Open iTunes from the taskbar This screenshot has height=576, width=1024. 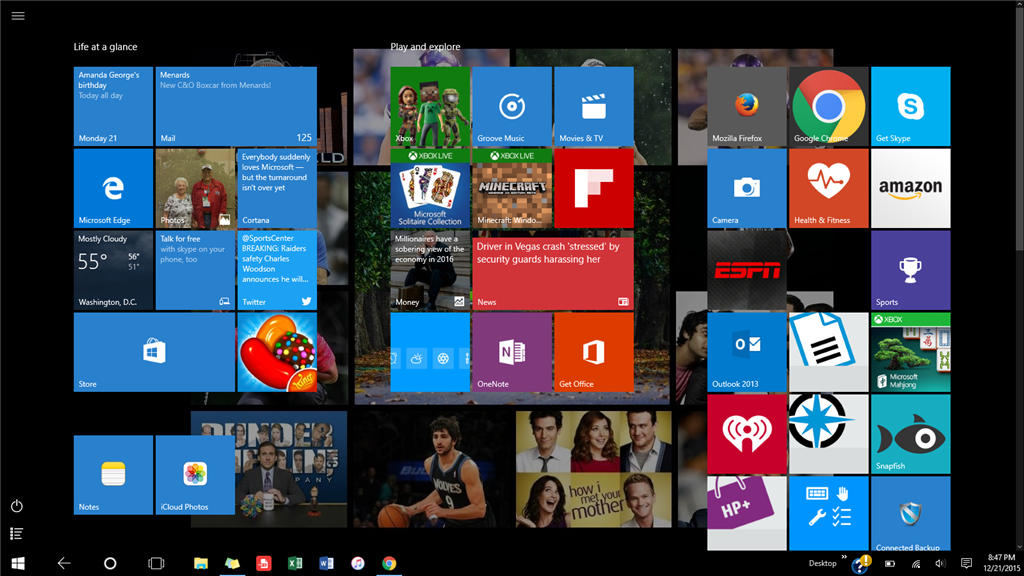pos(358,563)
